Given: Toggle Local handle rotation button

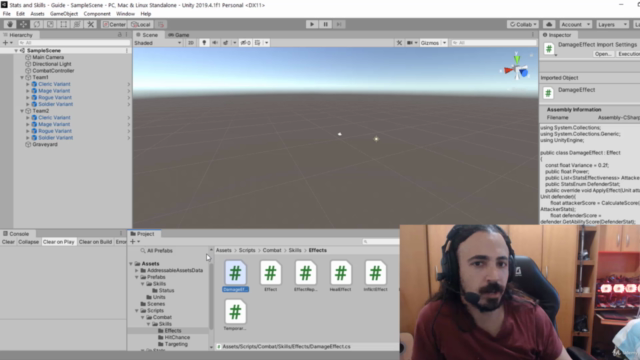Looking at the screenshot, I should 141,24.
